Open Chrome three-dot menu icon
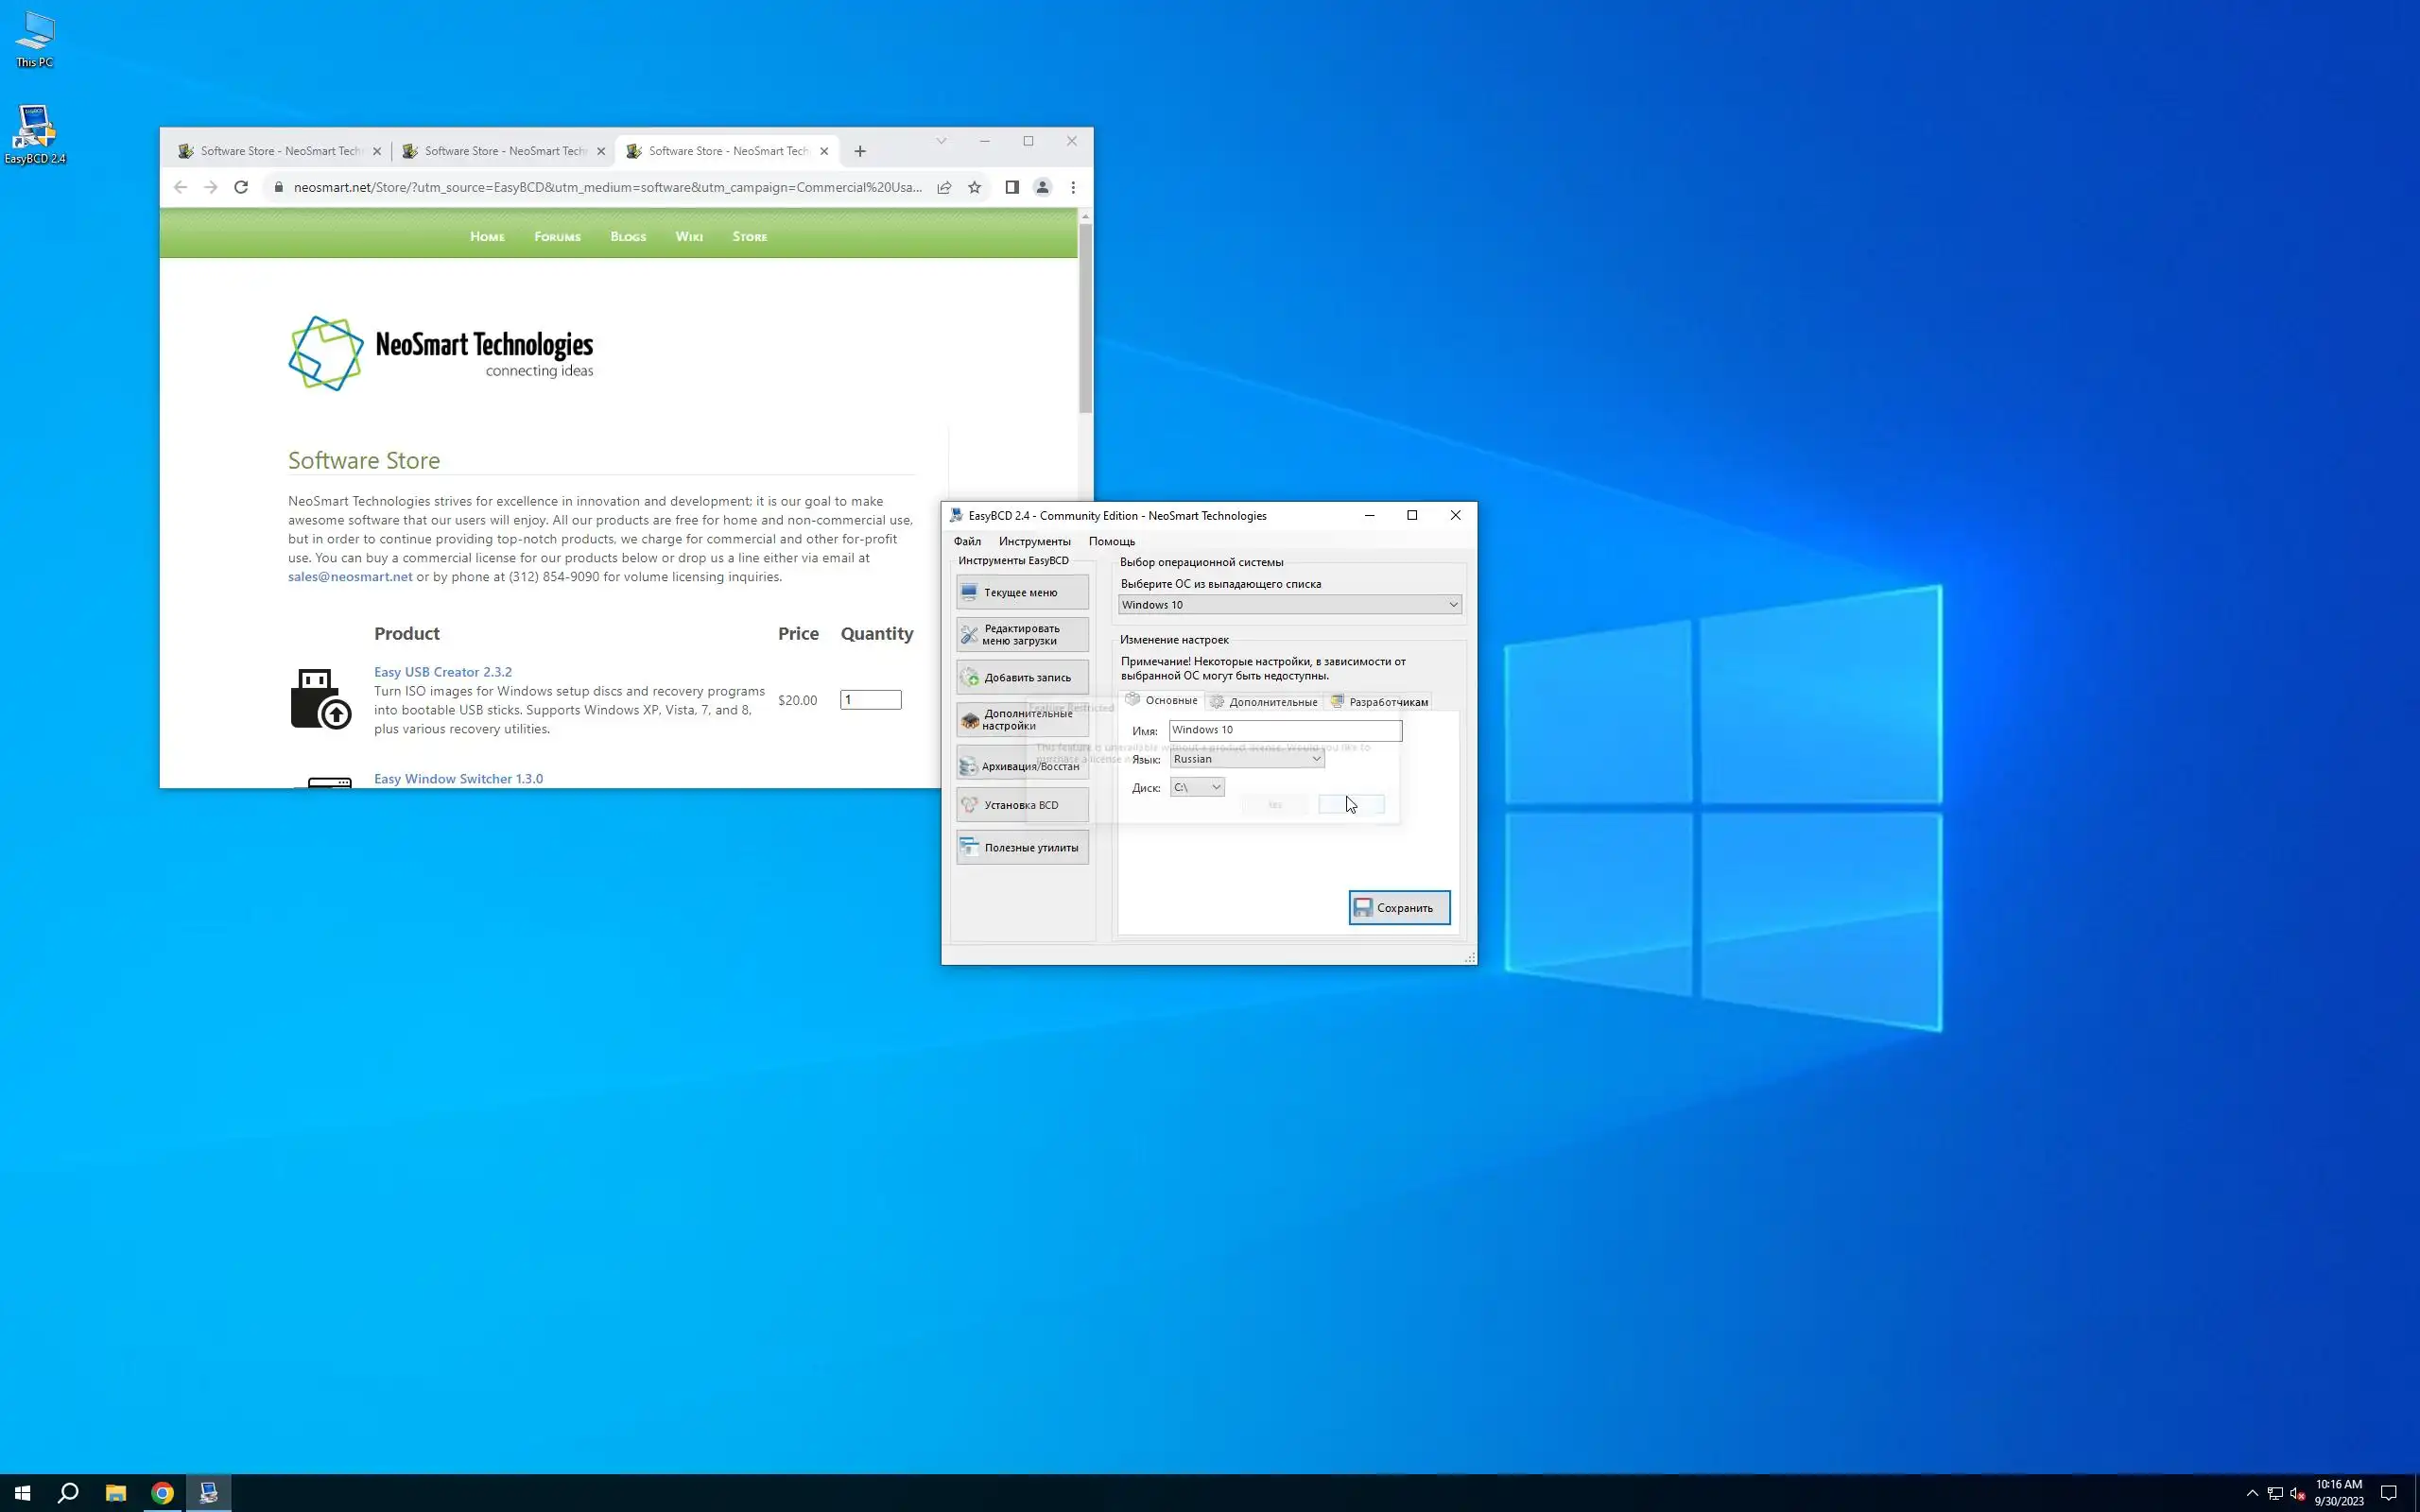Viewport: 2420px width, 1512px height. [x=1073, y=187]
